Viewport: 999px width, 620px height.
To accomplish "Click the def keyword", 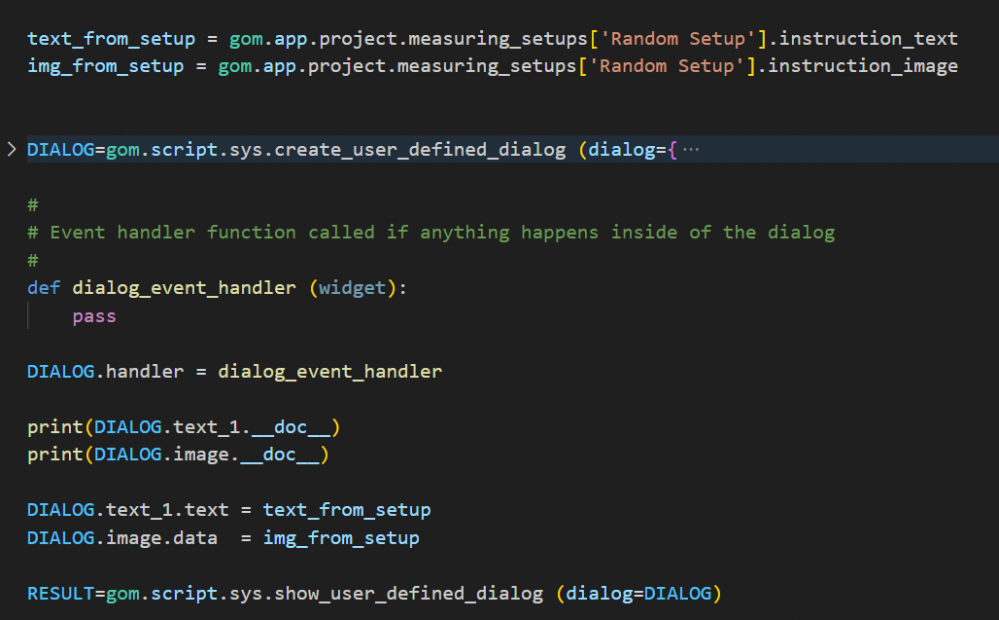I will (44, 288).
